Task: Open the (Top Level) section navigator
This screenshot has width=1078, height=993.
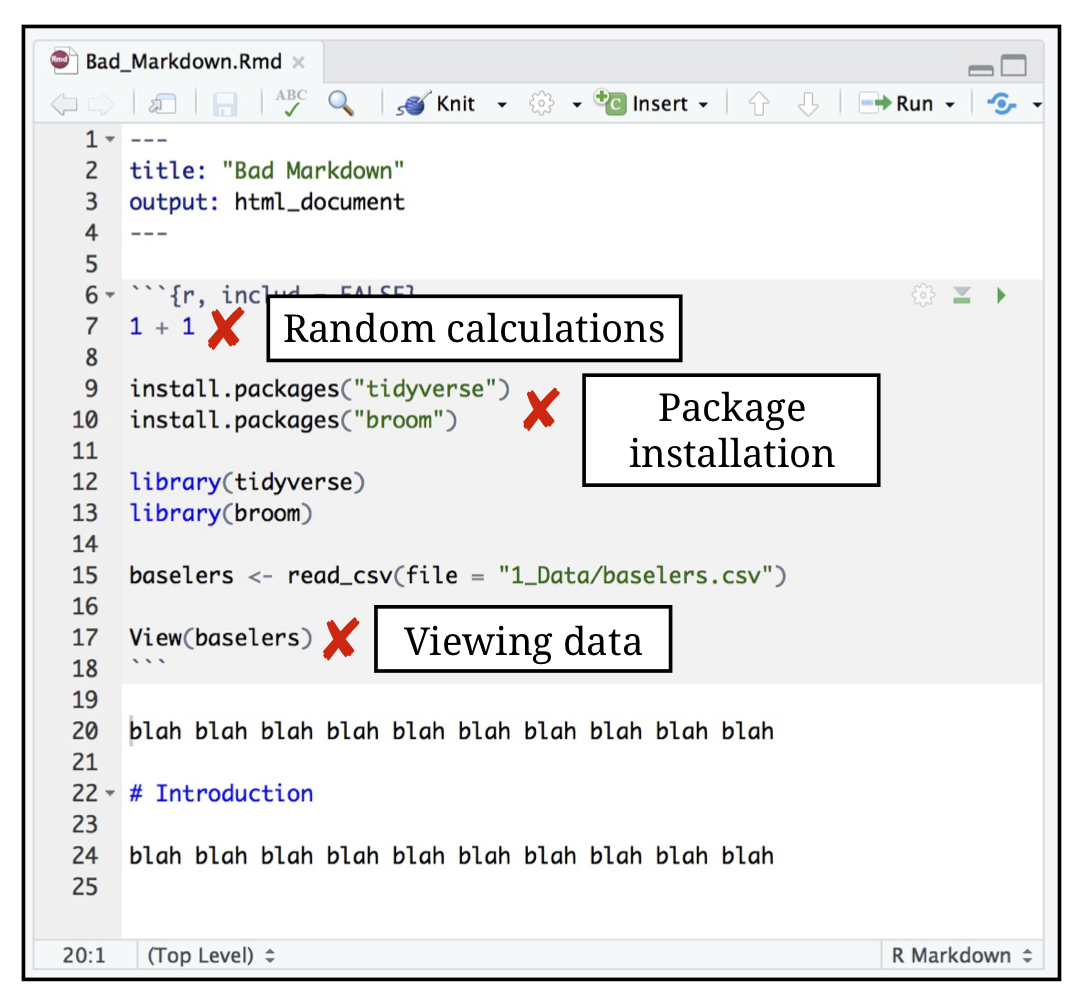Action: (211, 956)
